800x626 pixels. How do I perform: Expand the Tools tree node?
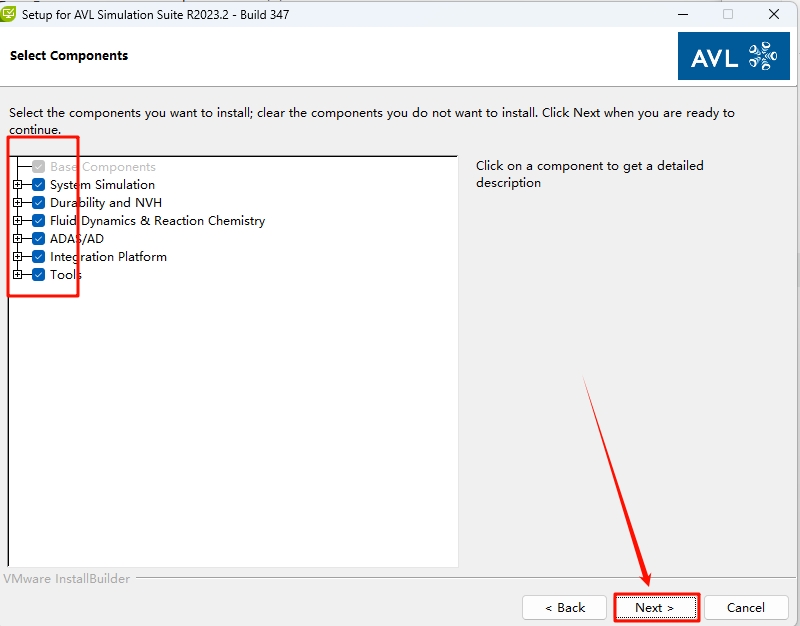[x=18, y=275]
